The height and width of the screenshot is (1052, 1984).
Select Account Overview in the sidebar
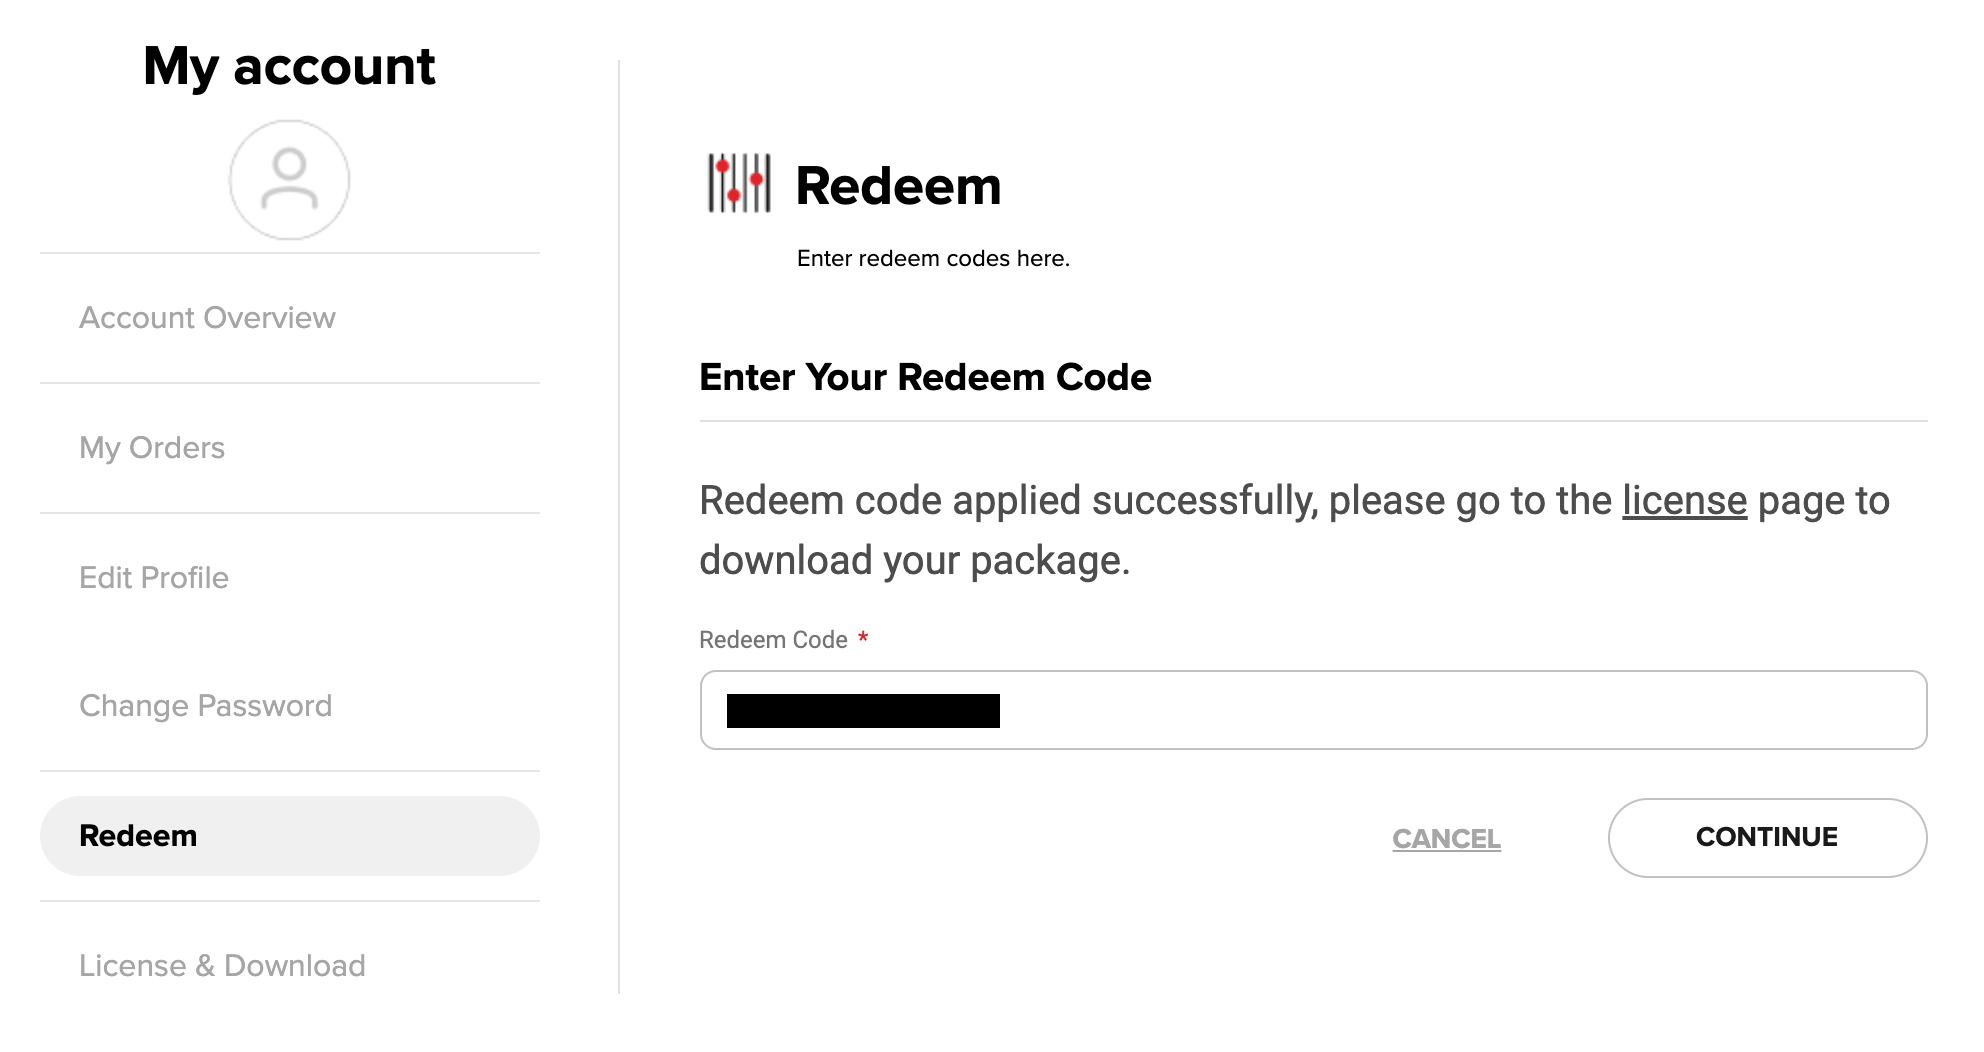pos(208,317)
